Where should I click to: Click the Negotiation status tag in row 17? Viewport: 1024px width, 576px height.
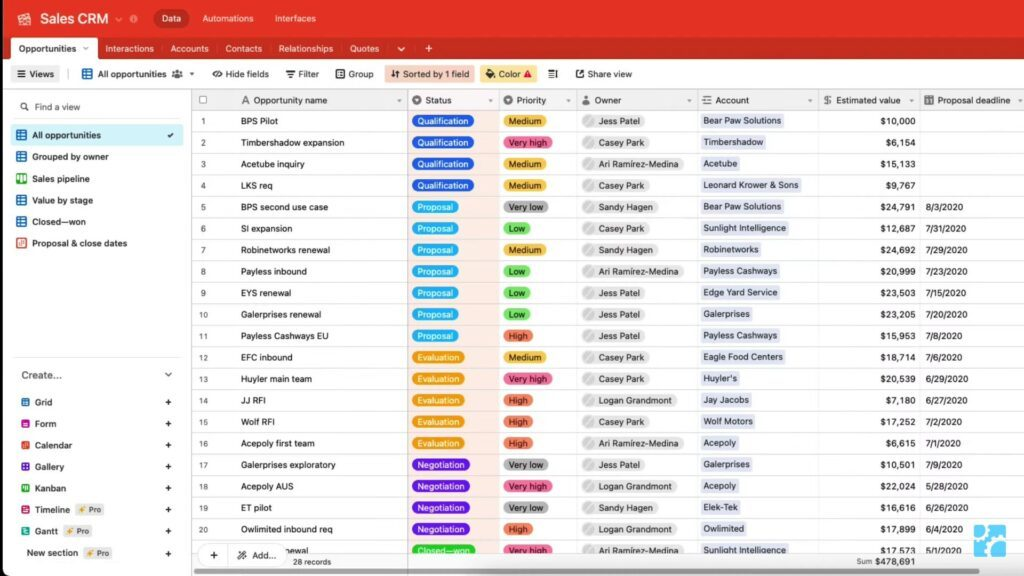coord(441,465)
